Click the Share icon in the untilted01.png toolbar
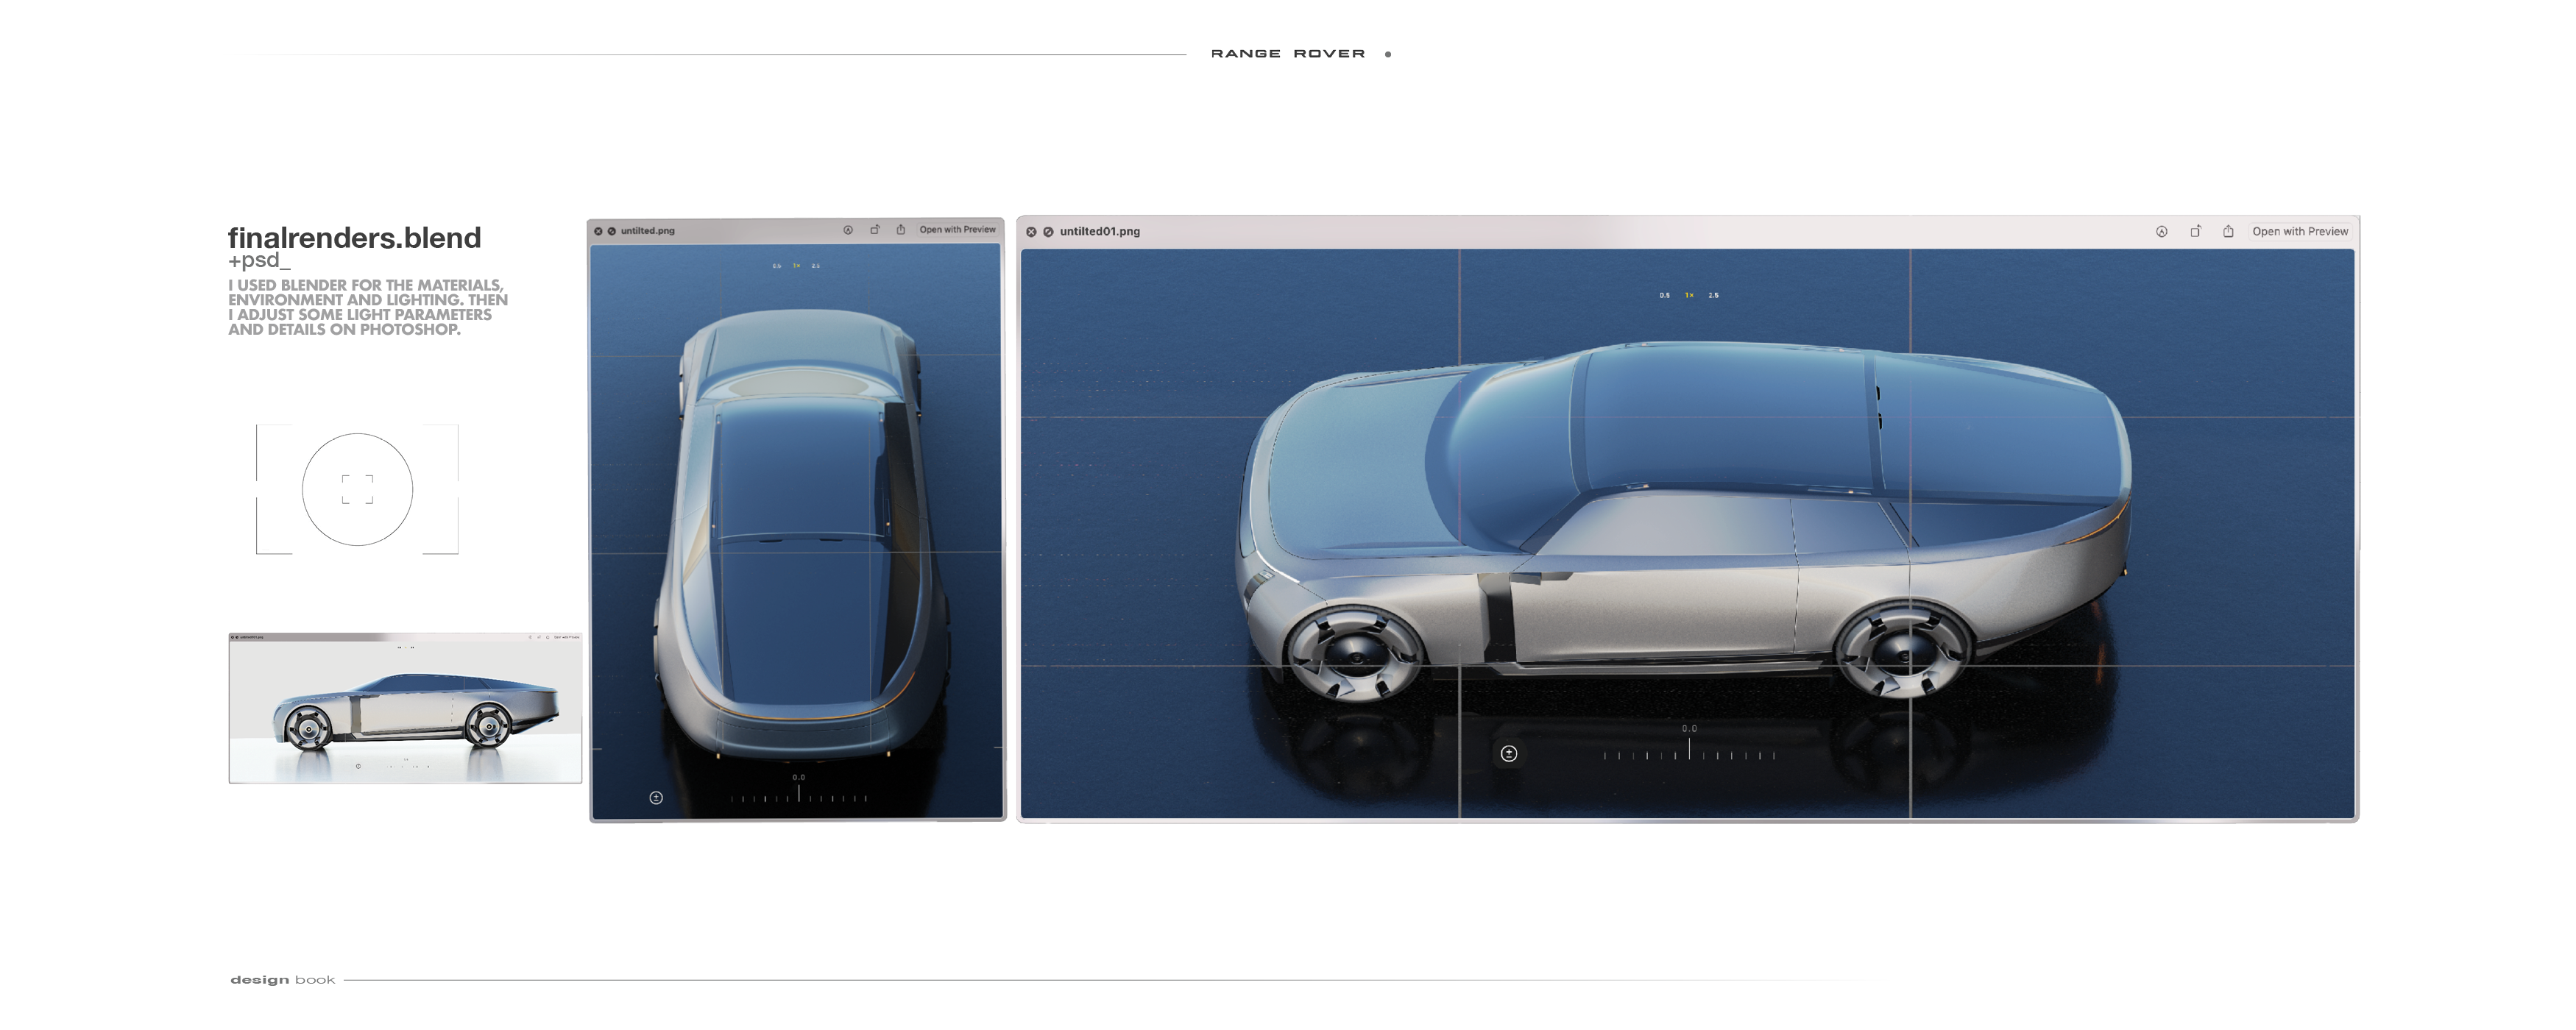 coord(2229,230)
